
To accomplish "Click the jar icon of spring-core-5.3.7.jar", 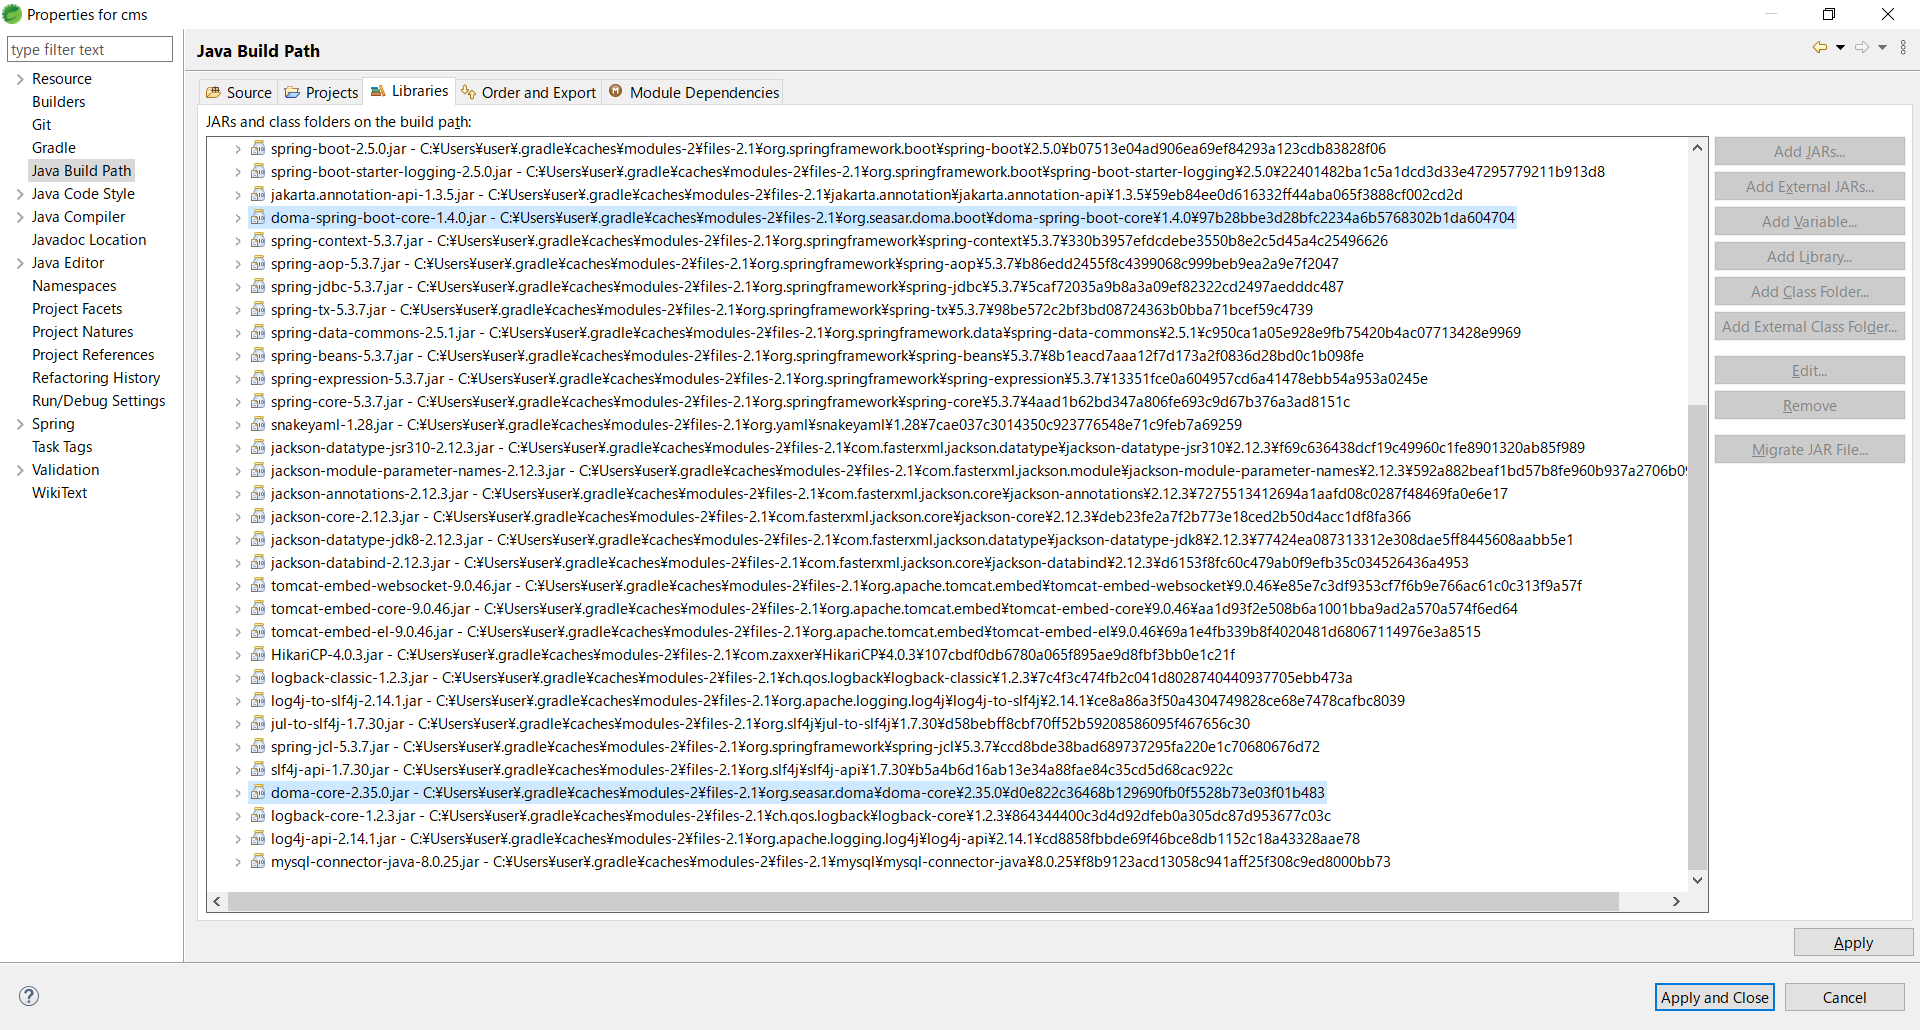I will (x=258, y=401).
